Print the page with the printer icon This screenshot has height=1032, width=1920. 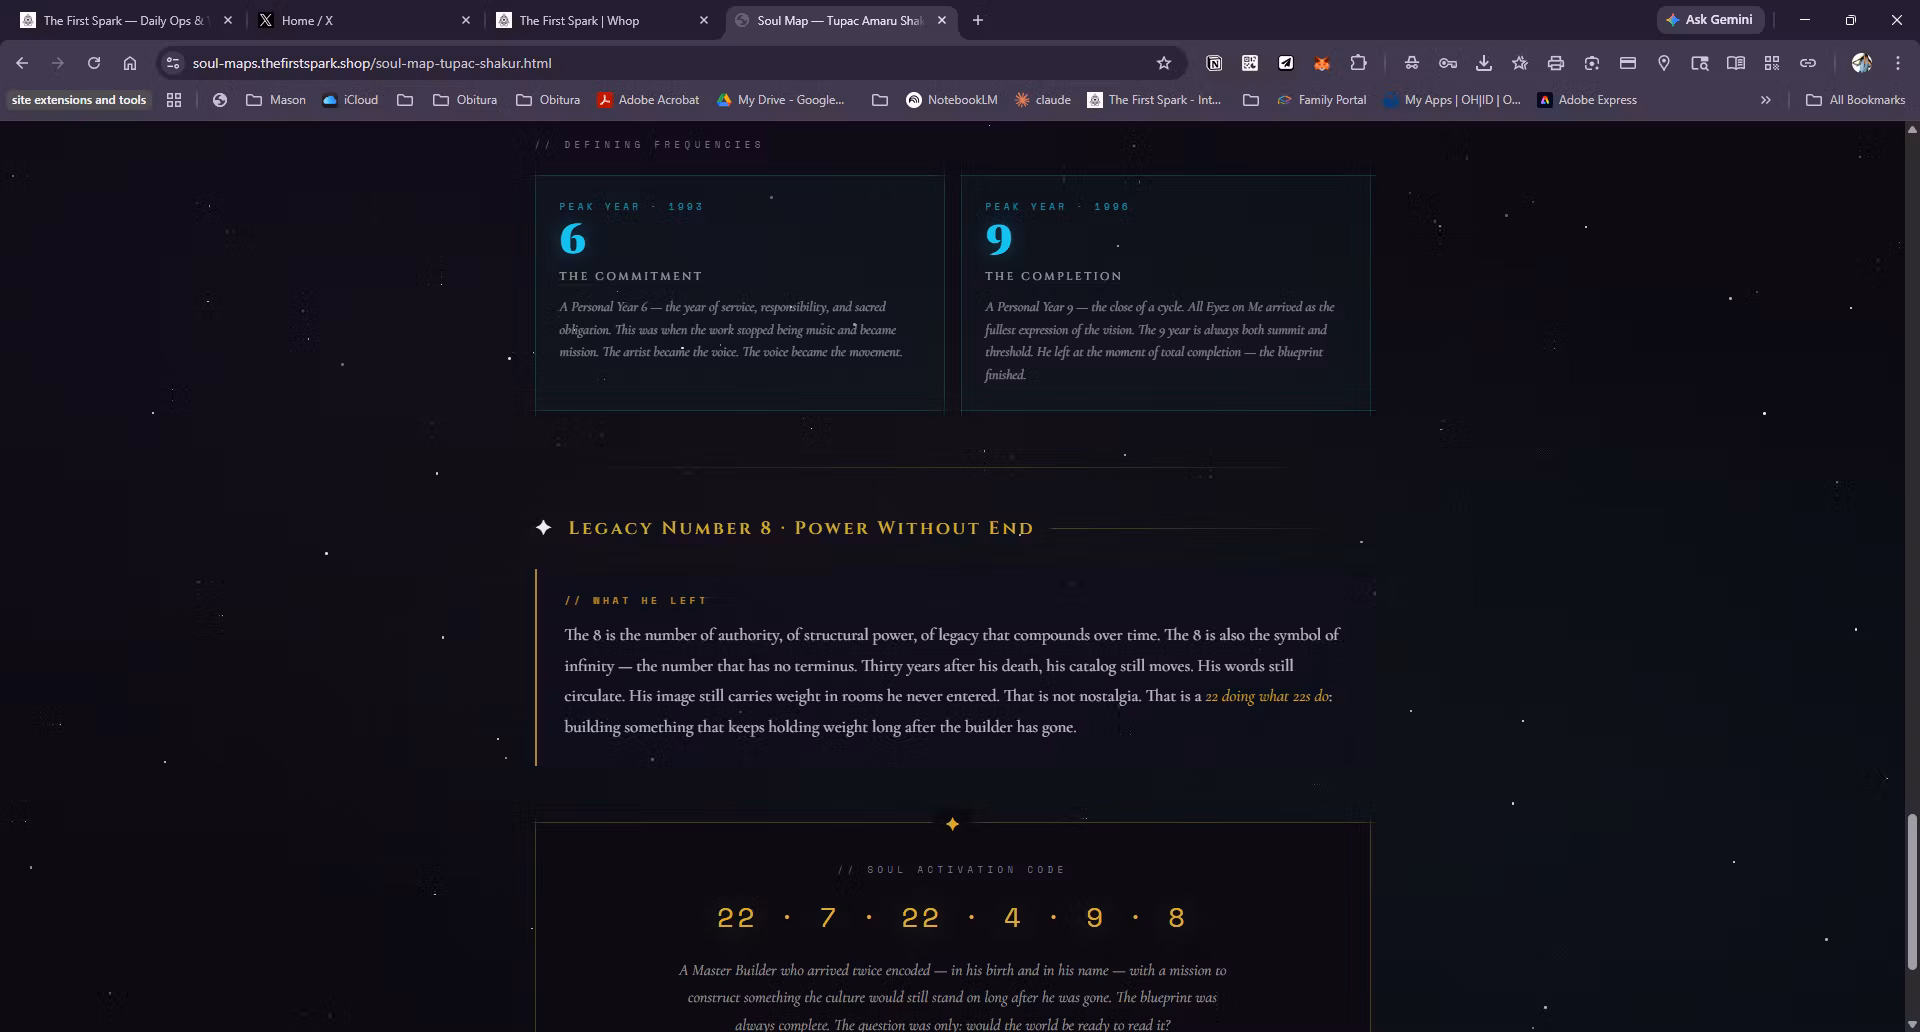point(1556,63)
